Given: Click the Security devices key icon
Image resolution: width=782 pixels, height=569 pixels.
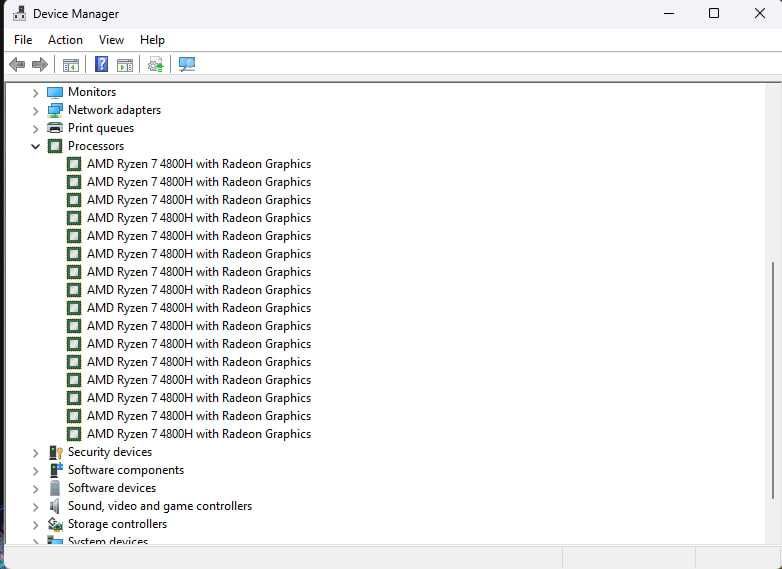Looking at the screenshot, I should (x=55, y=452).
